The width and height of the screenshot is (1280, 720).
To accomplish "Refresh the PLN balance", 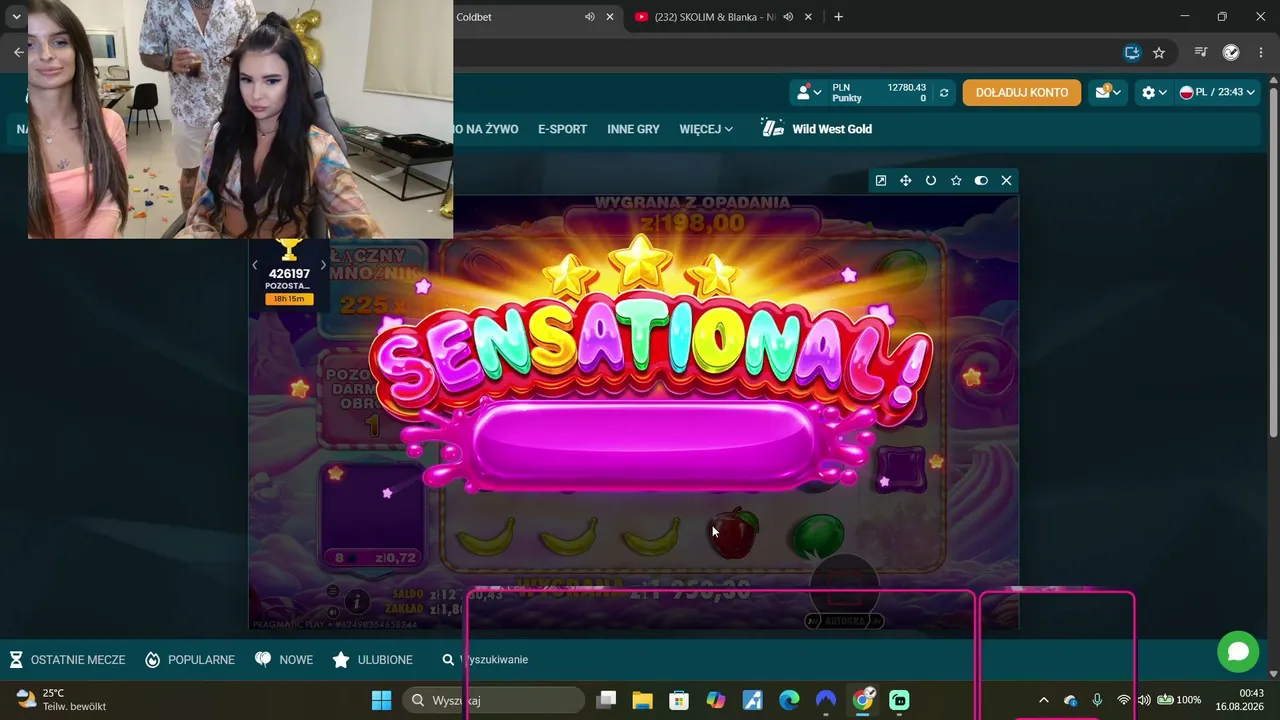I will (x=943, y=93).
